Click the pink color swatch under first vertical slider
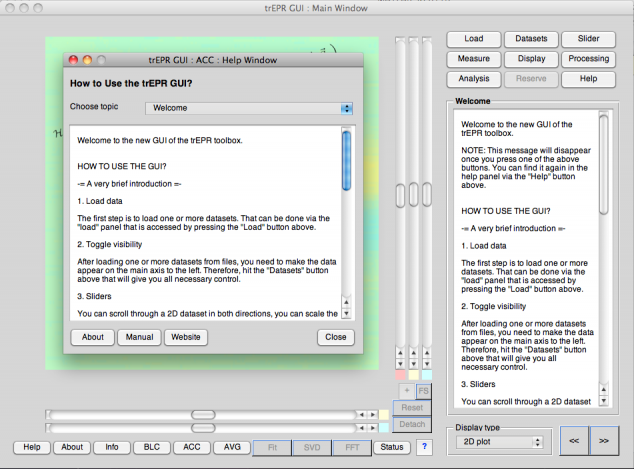634x469 pixels. [x=400, y=374]
